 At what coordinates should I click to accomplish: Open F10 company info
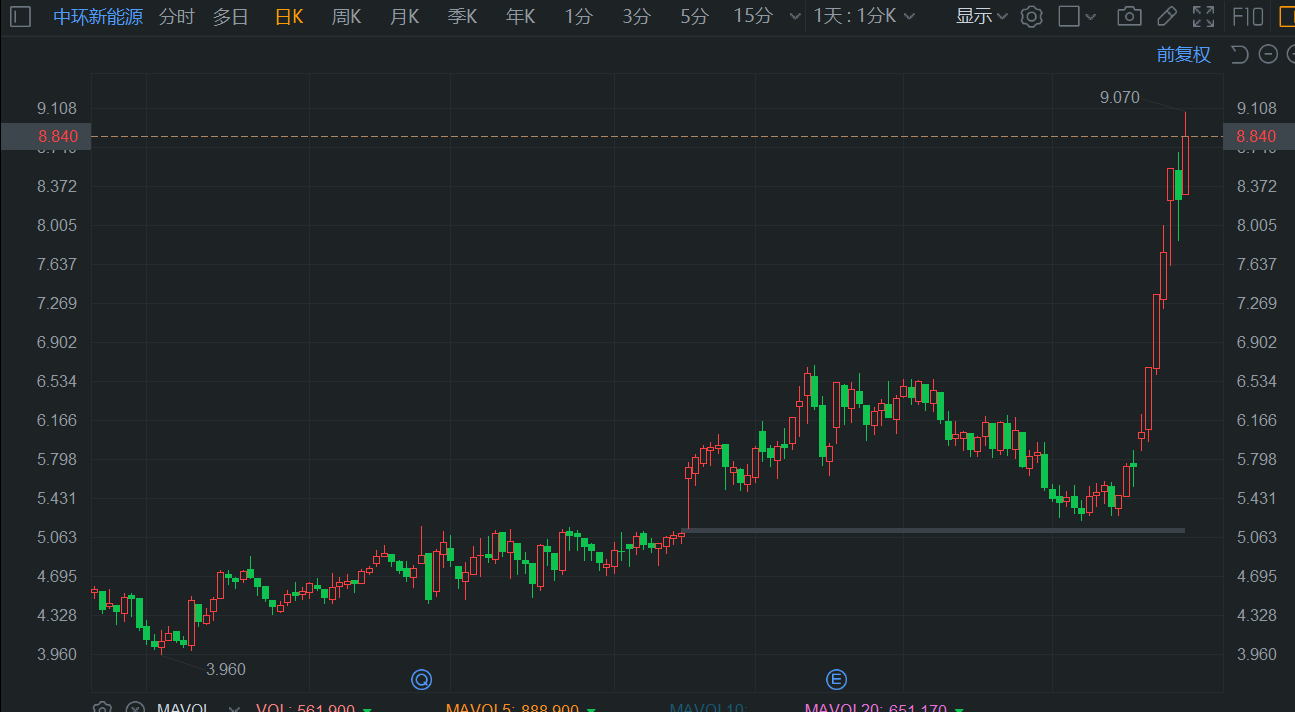click(1248, 16)
